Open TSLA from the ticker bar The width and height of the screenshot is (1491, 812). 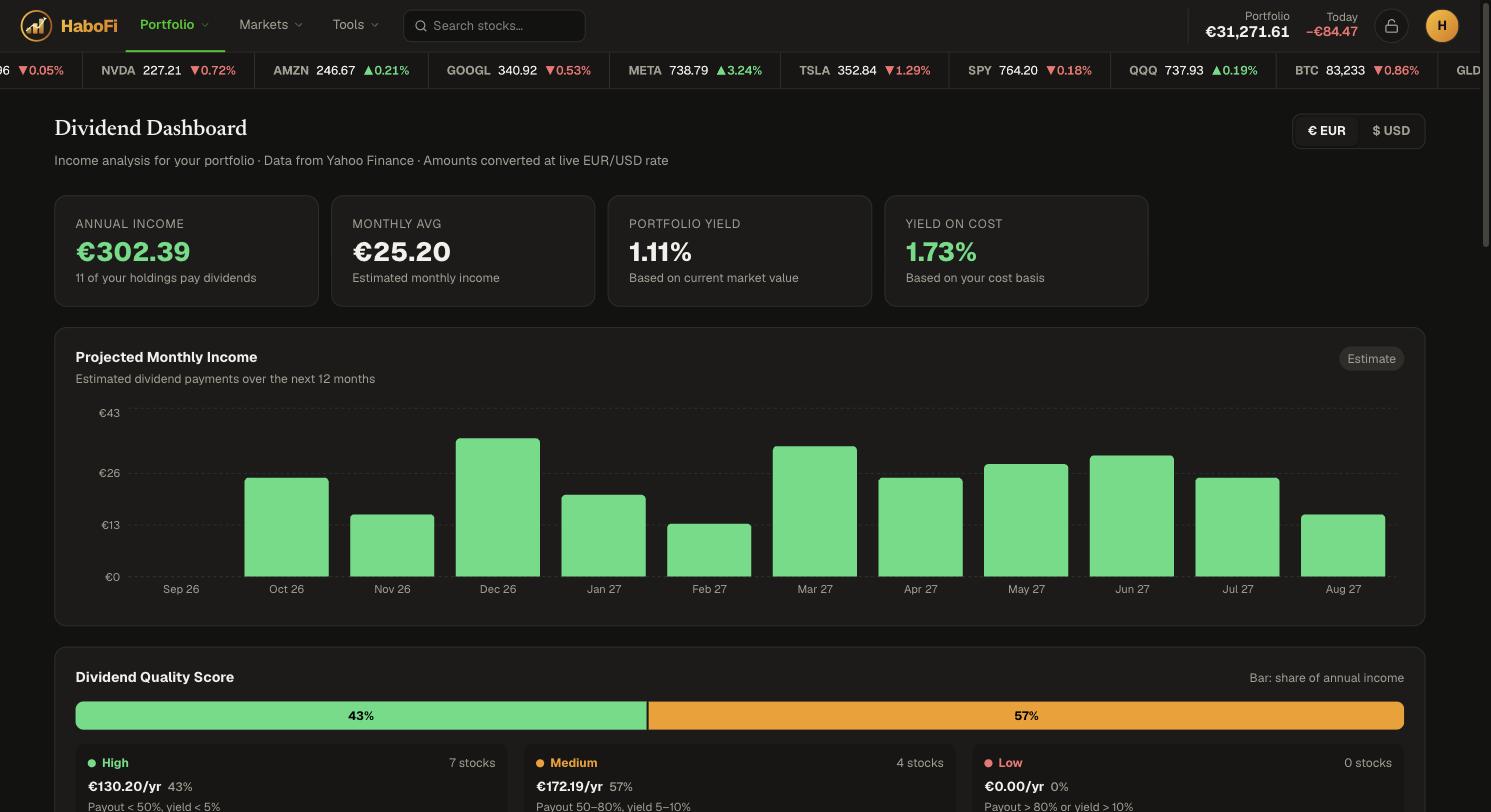(865, 71)
